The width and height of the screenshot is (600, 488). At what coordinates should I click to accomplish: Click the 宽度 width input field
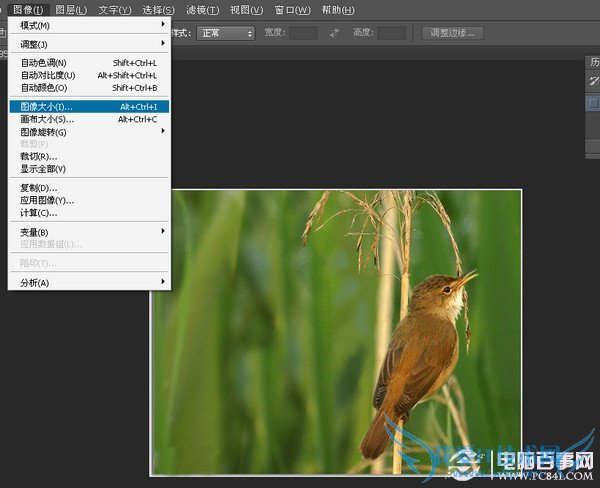pos(303,33)
